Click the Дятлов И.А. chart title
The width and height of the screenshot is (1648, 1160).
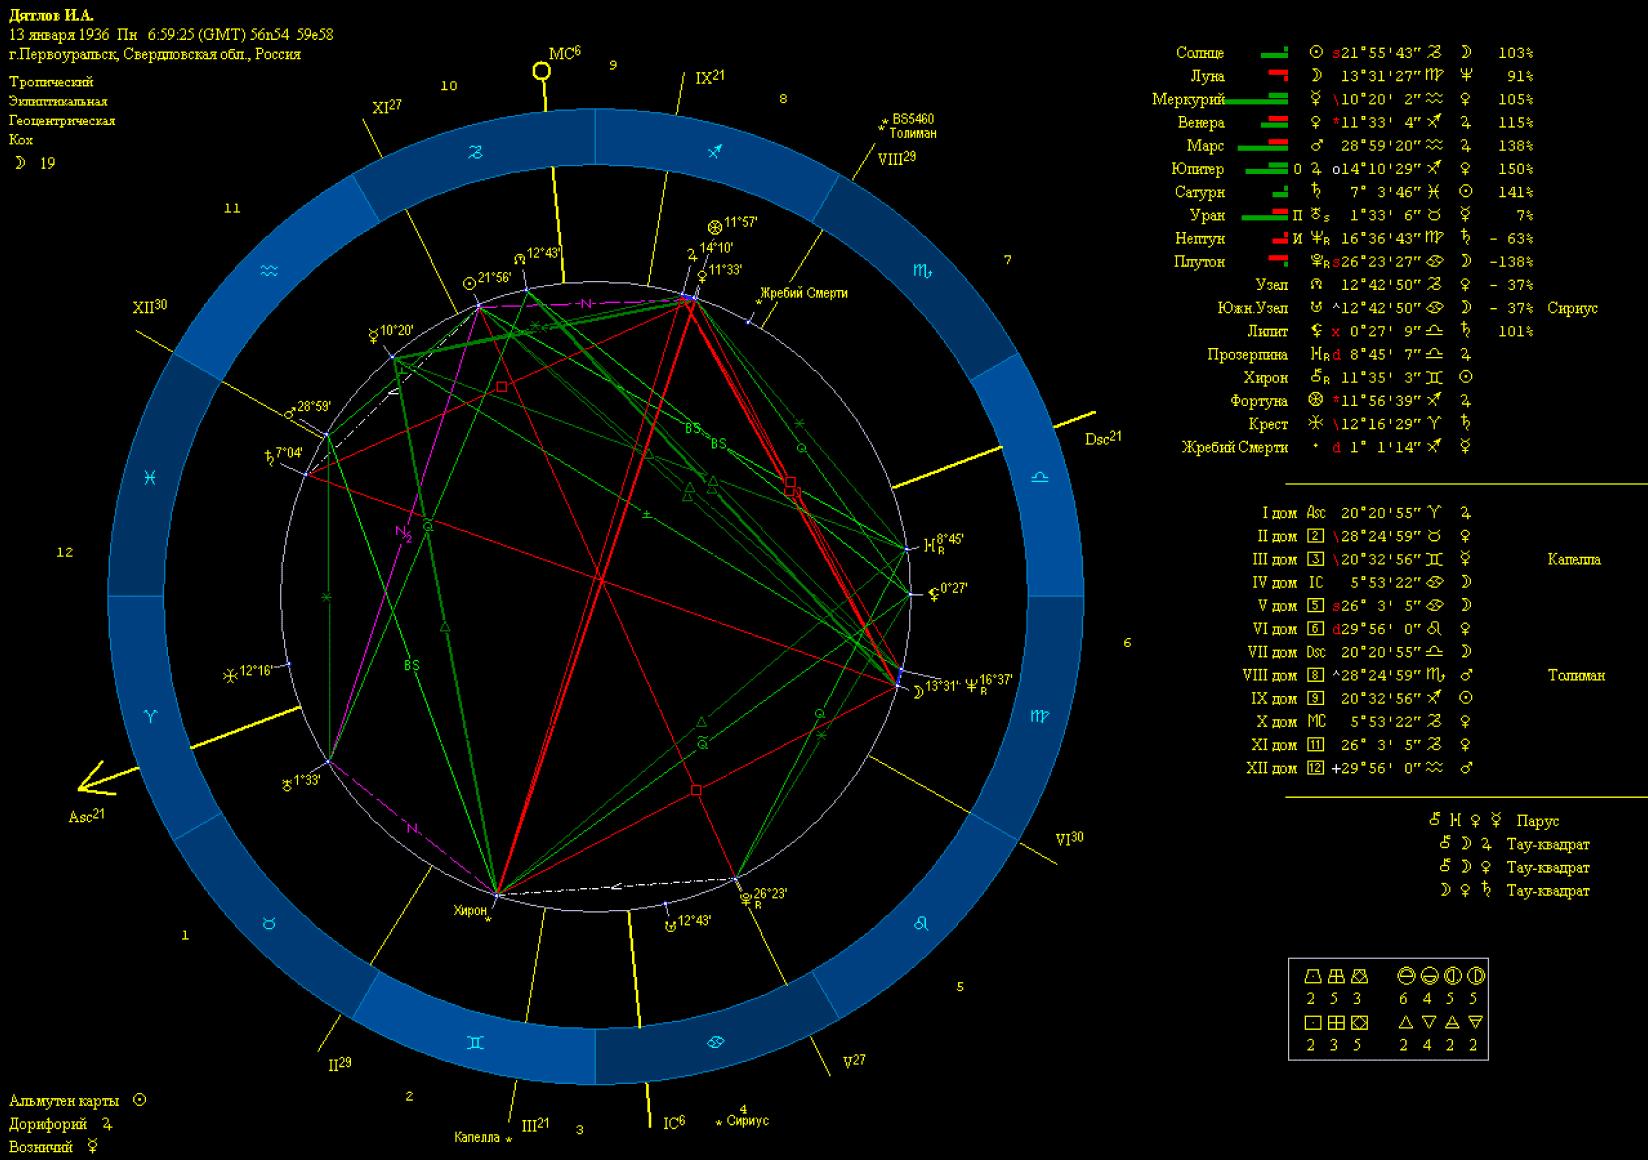tap(51, 15)
